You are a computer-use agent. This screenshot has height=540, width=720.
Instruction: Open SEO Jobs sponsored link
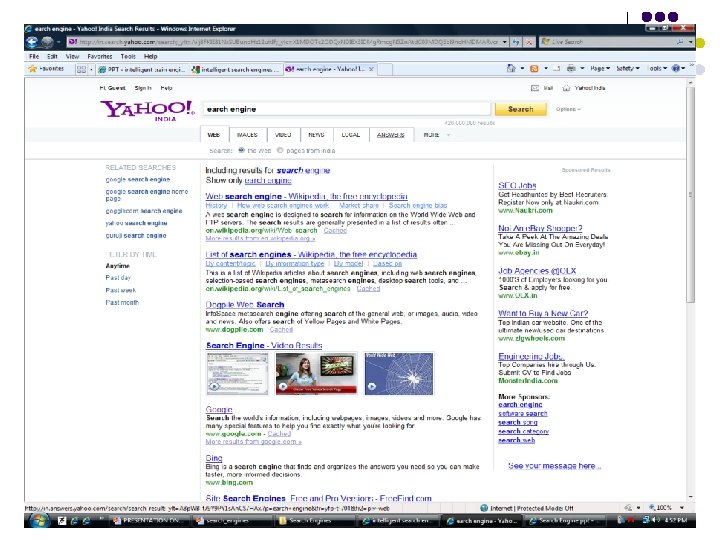[x=517, y=185]
